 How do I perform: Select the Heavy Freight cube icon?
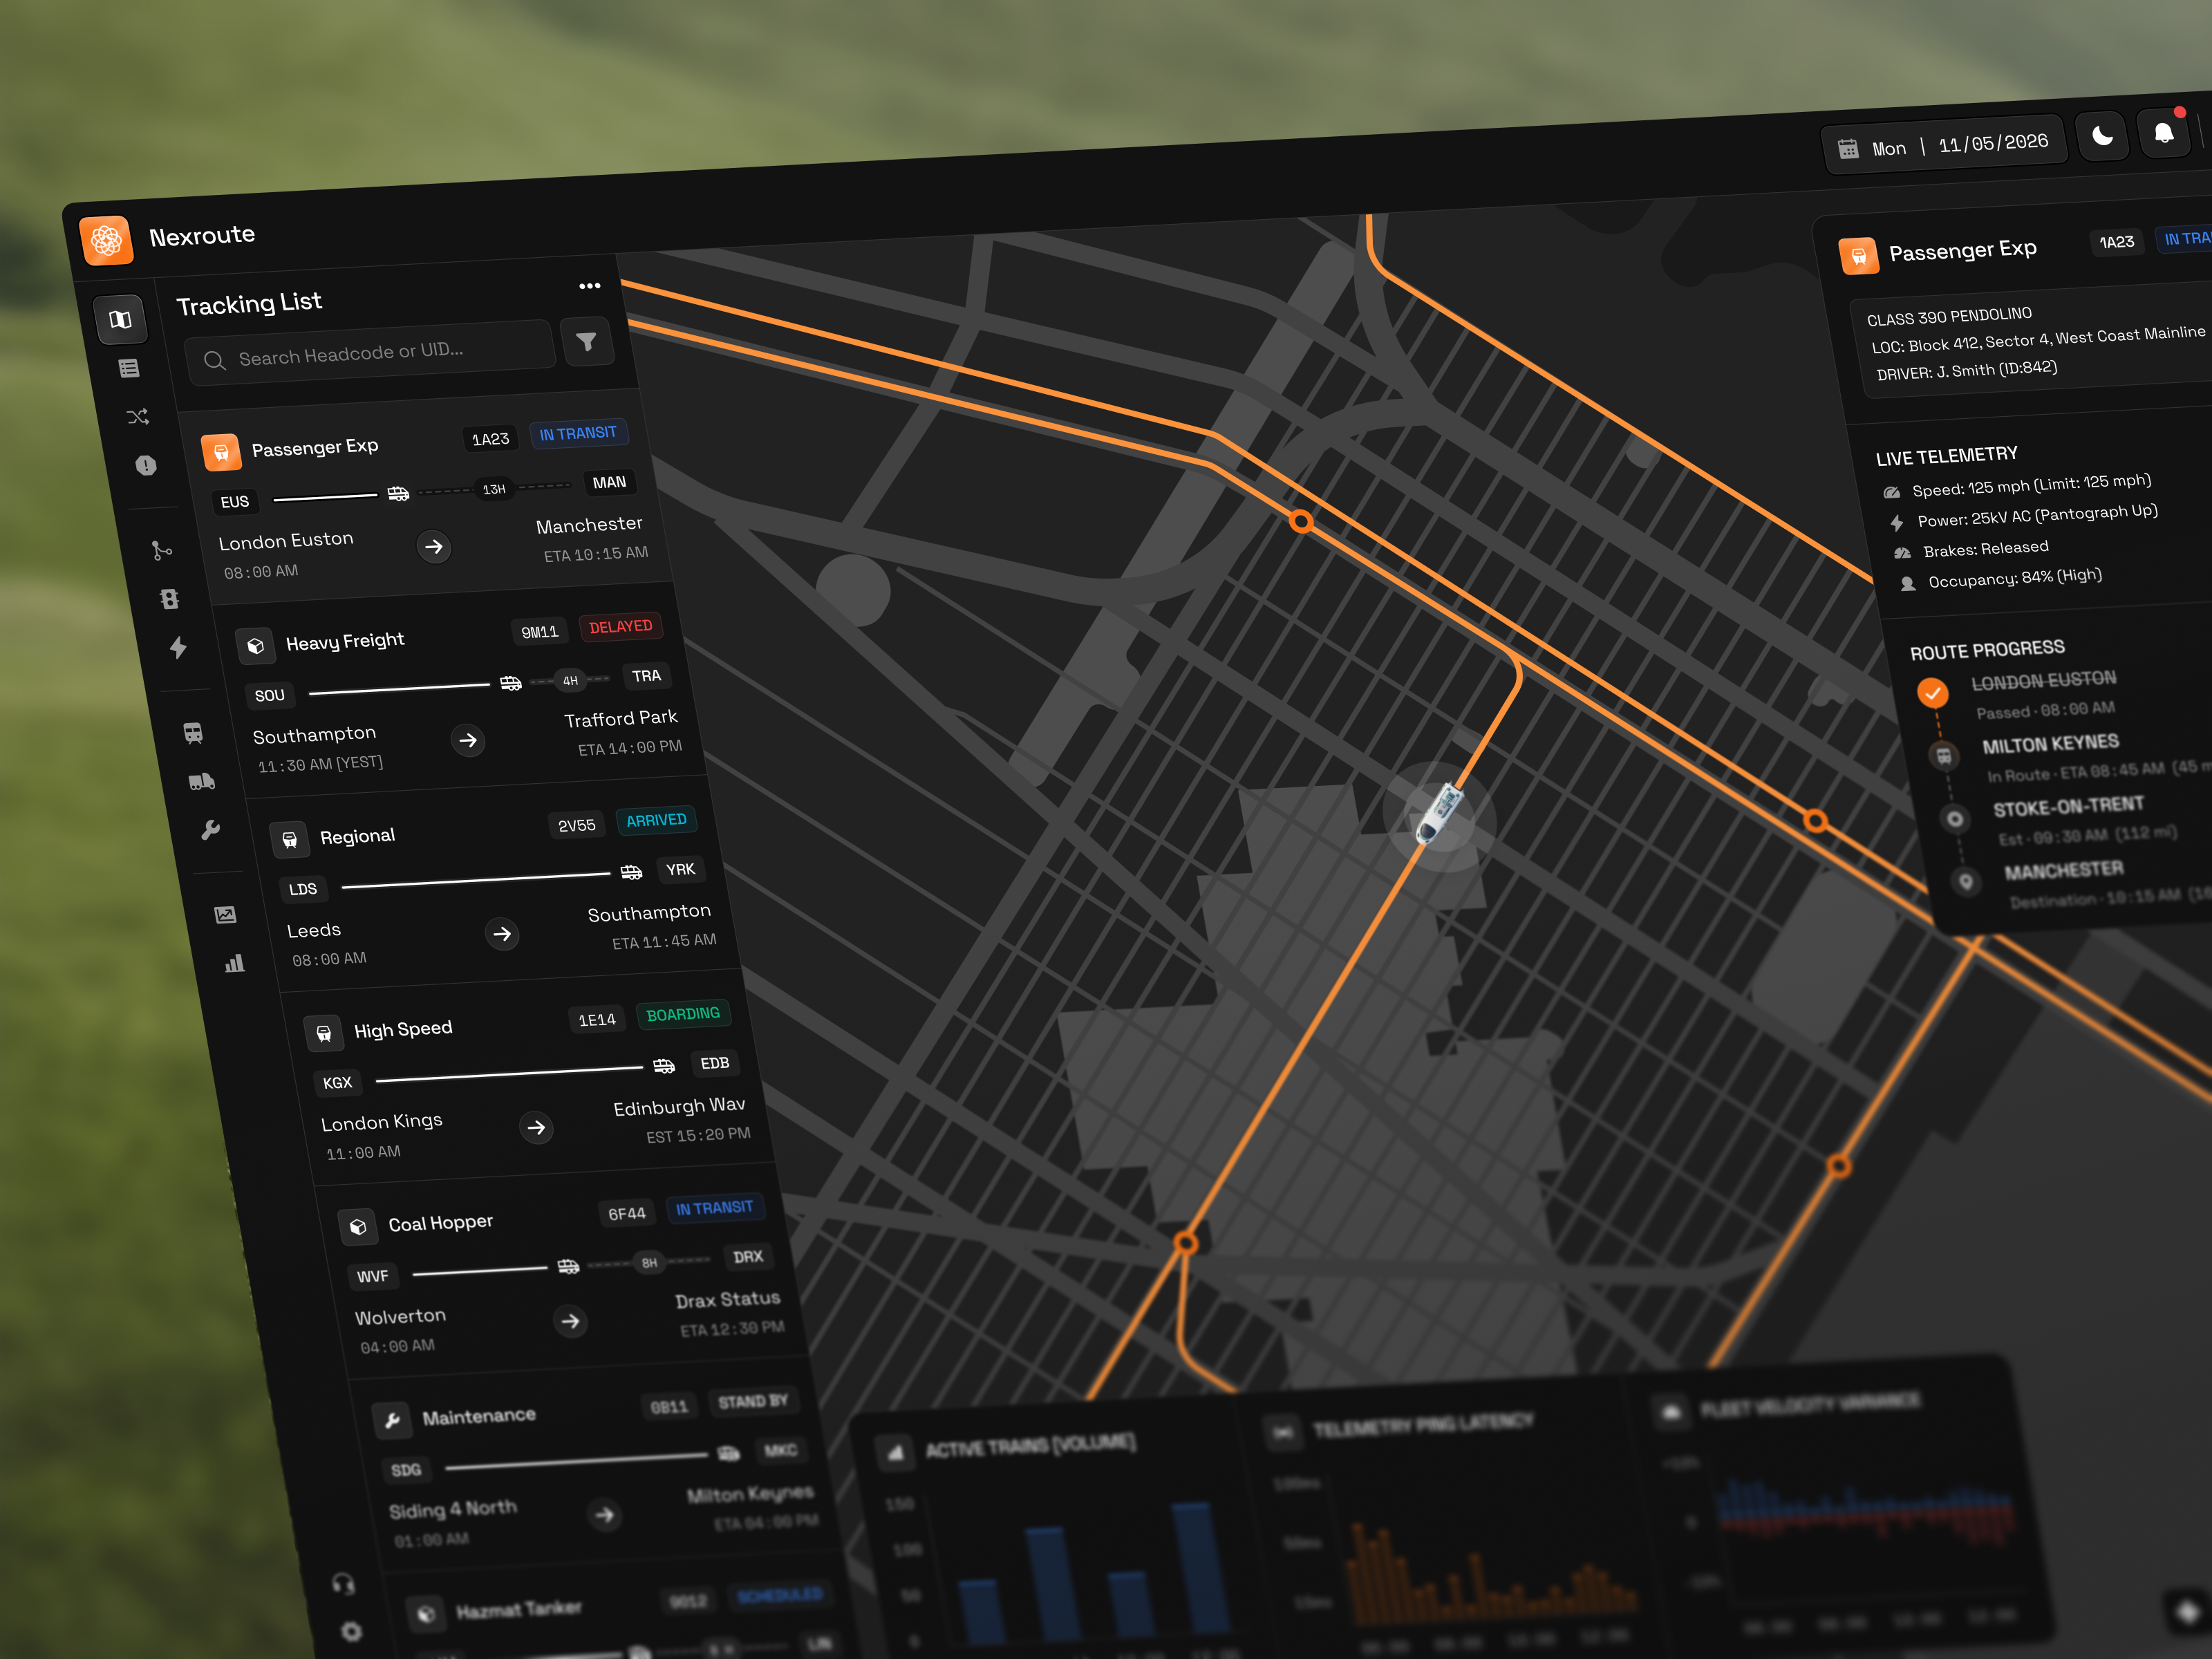256,646
